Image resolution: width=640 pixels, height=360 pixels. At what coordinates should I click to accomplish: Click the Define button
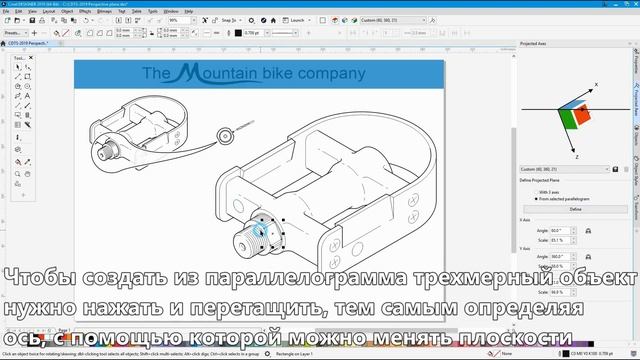point(575,209)
